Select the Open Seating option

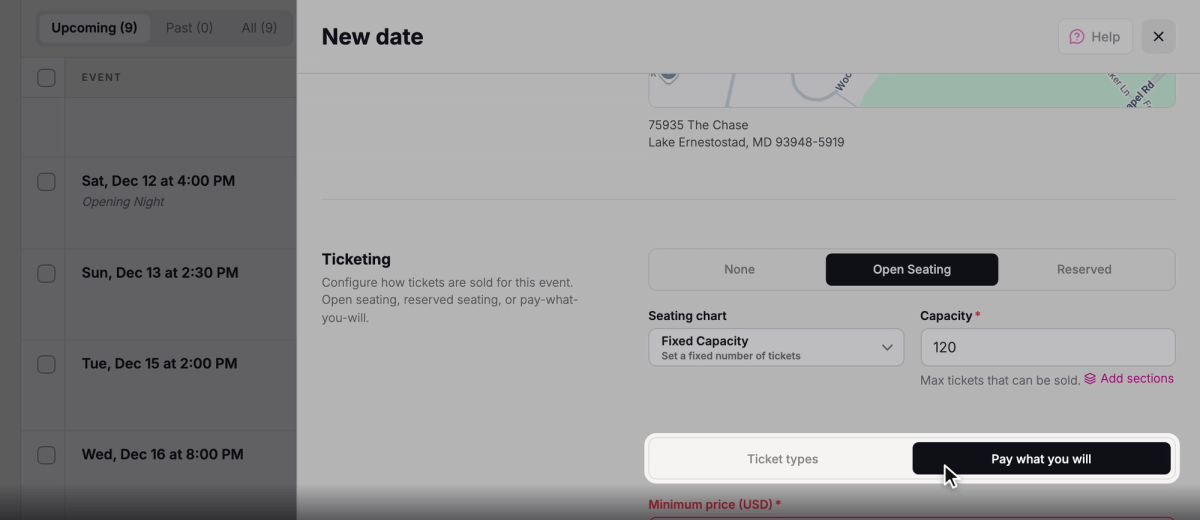point(912,269)
